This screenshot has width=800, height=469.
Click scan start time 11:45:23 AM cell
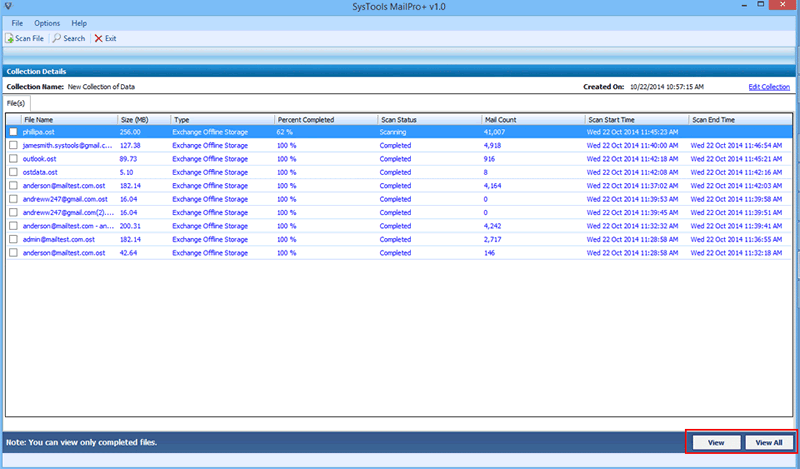pos(632,132)
